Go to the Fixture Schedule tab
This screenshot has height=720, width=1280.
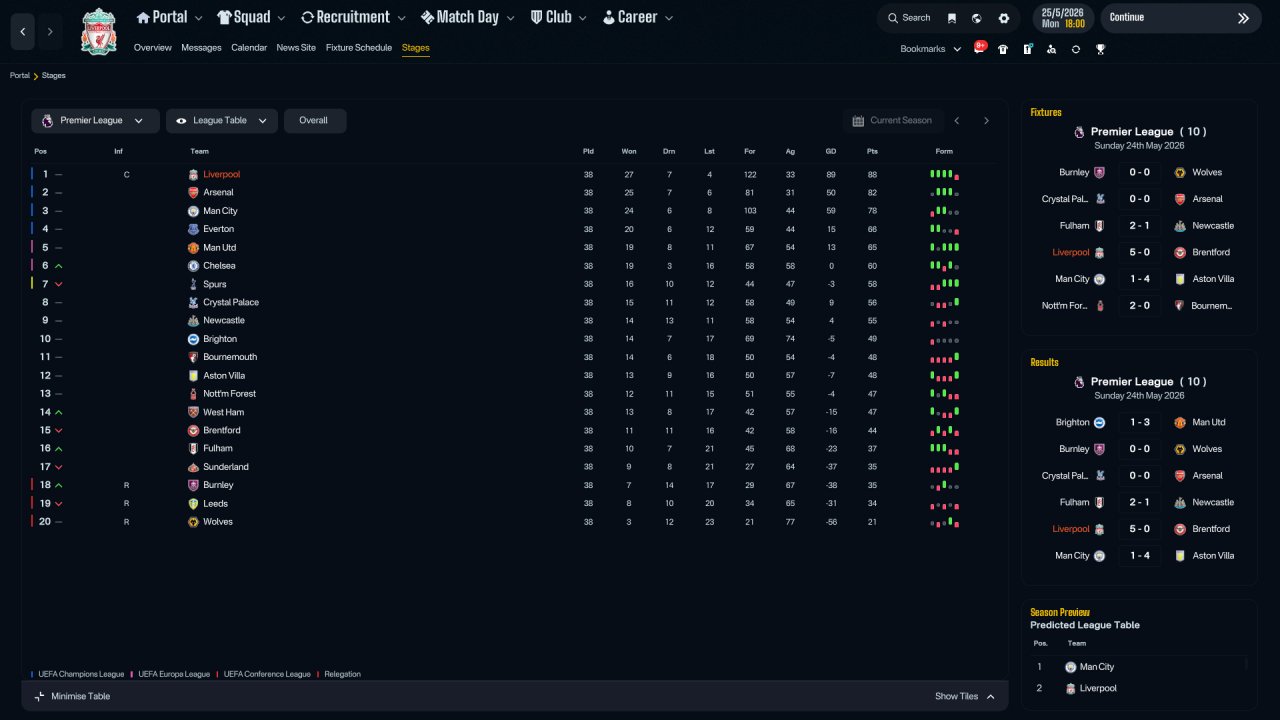pyautogui.click(x=359, y=48)
